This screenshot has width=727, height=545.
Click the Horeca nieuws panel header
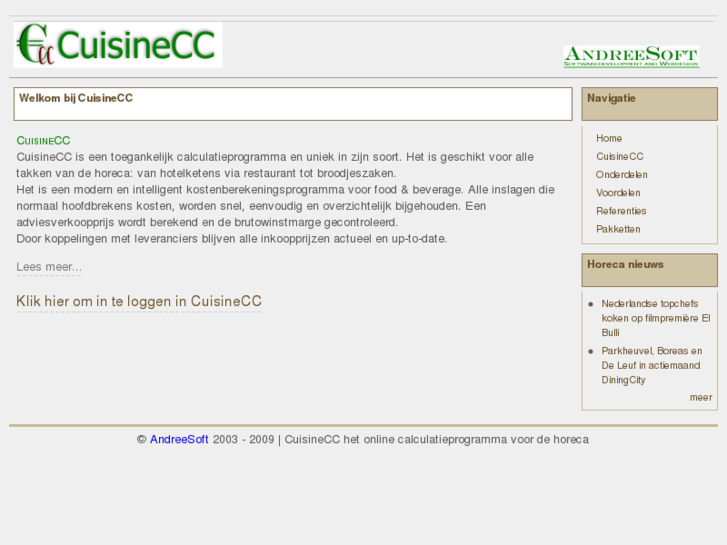tap(650, 270)
